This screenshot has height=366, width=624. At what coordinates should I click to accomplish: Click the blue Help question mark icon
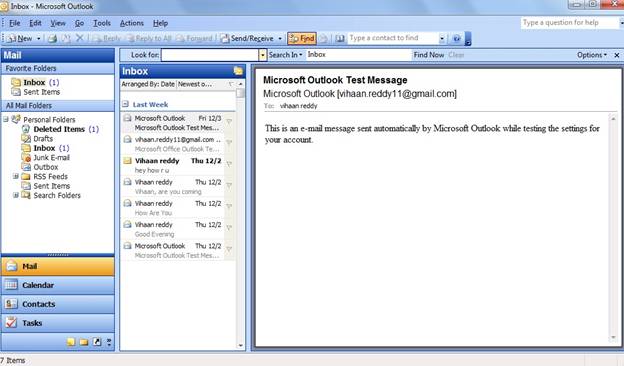(456, 38)
